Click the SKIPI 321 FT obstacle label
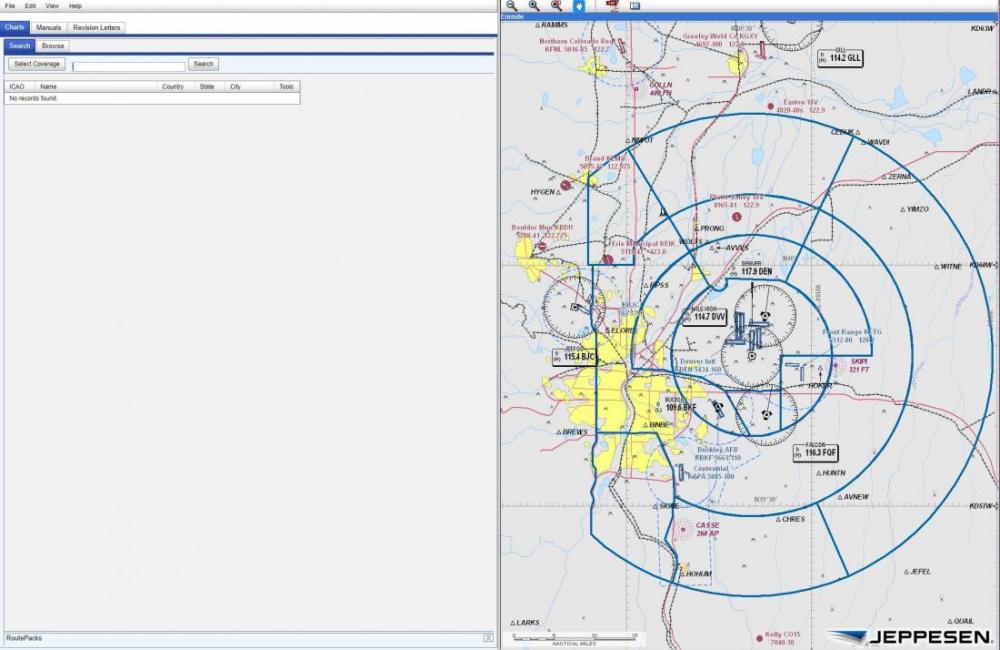Viewport: 1000px width, 650px height. tap(859, 366)
